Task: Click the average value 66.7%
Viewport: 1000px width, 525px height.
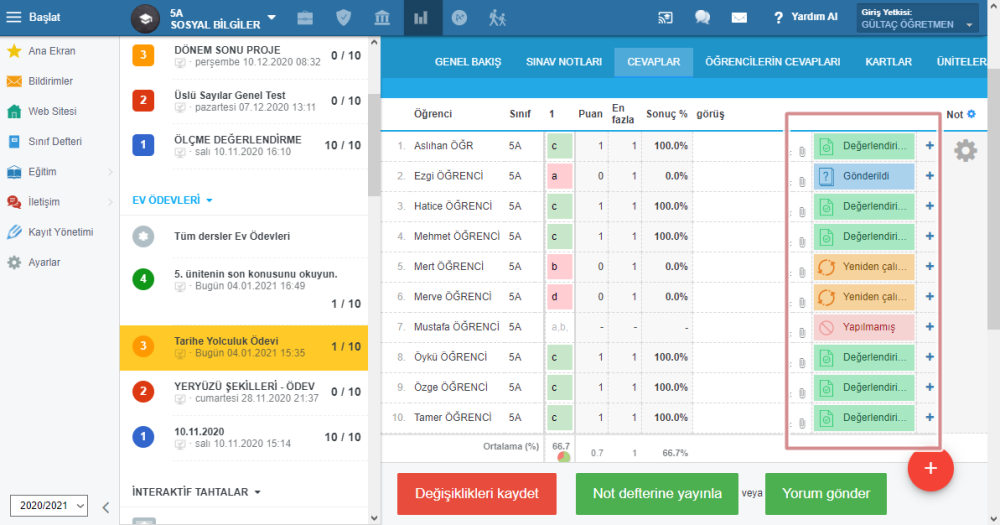Action: pyautogui.click(x=675, y=453)
